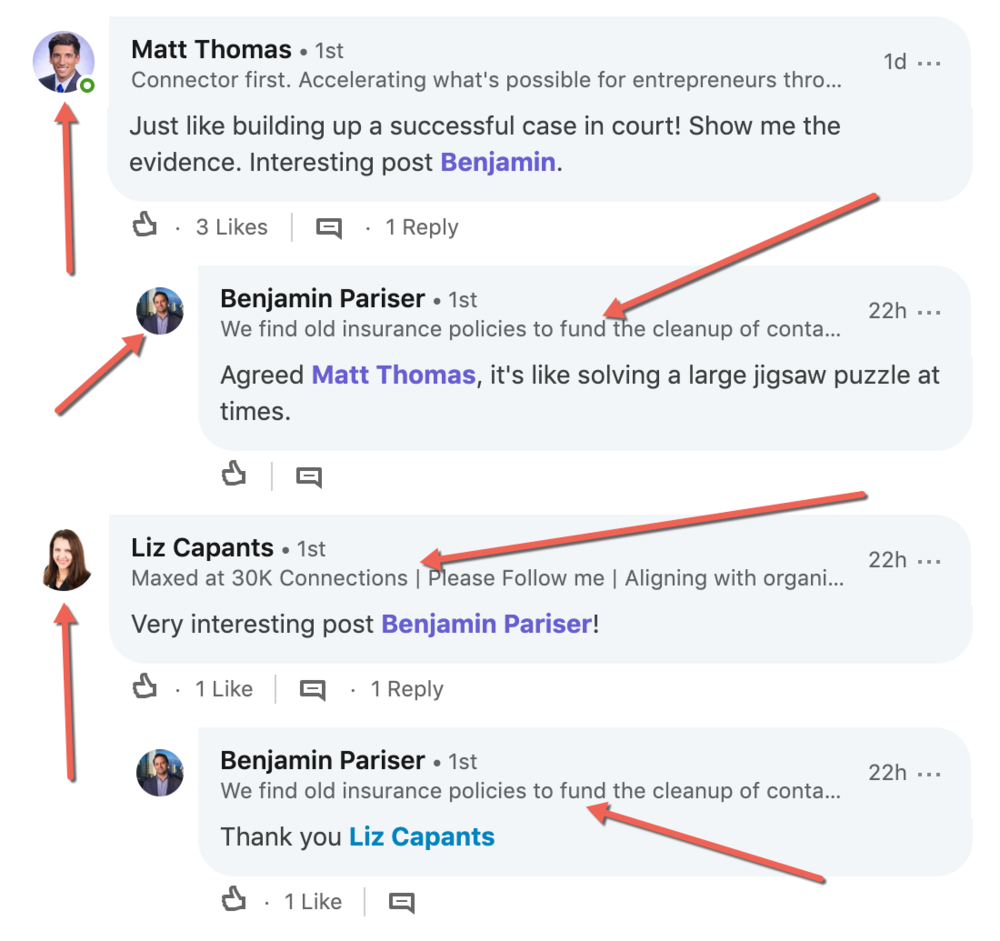The height and width of the screenshot is (941, 1000).
Task: Open options menu on Matt Thomas's comment
Action: (x=929, y=63)
